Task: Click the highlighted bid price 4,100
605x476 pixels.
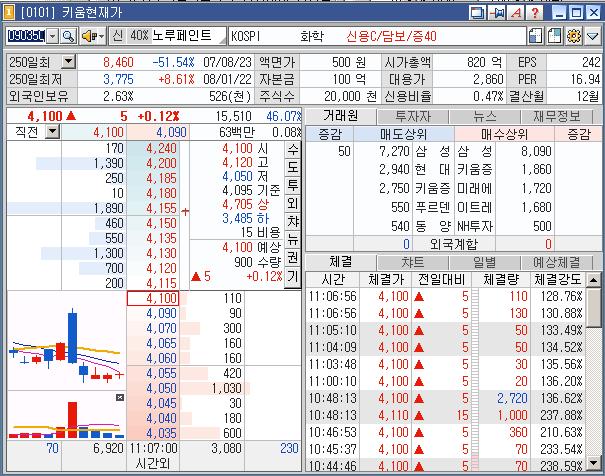Action: pyautogui.click(x=153, y=298)
